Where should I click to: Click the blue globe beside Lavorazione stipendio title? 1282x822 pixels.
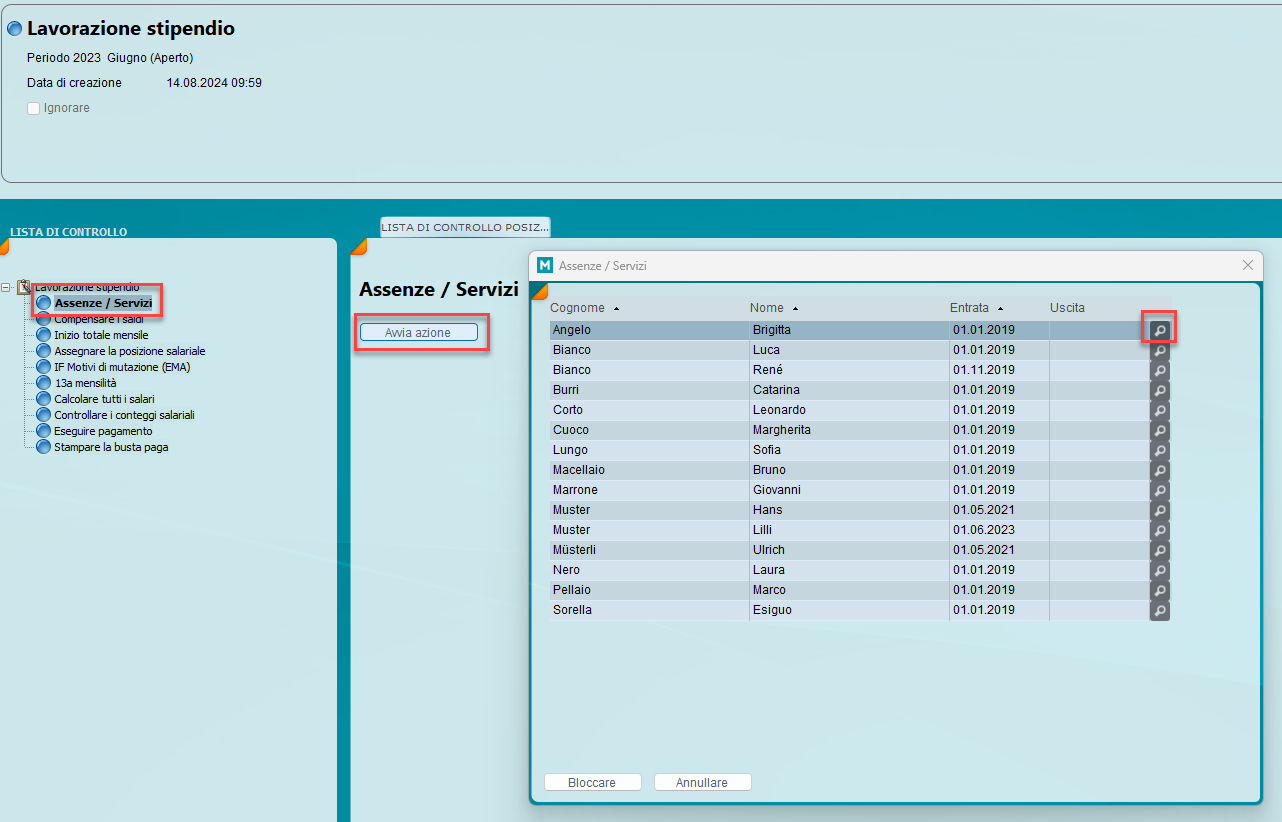pos(15,29)
